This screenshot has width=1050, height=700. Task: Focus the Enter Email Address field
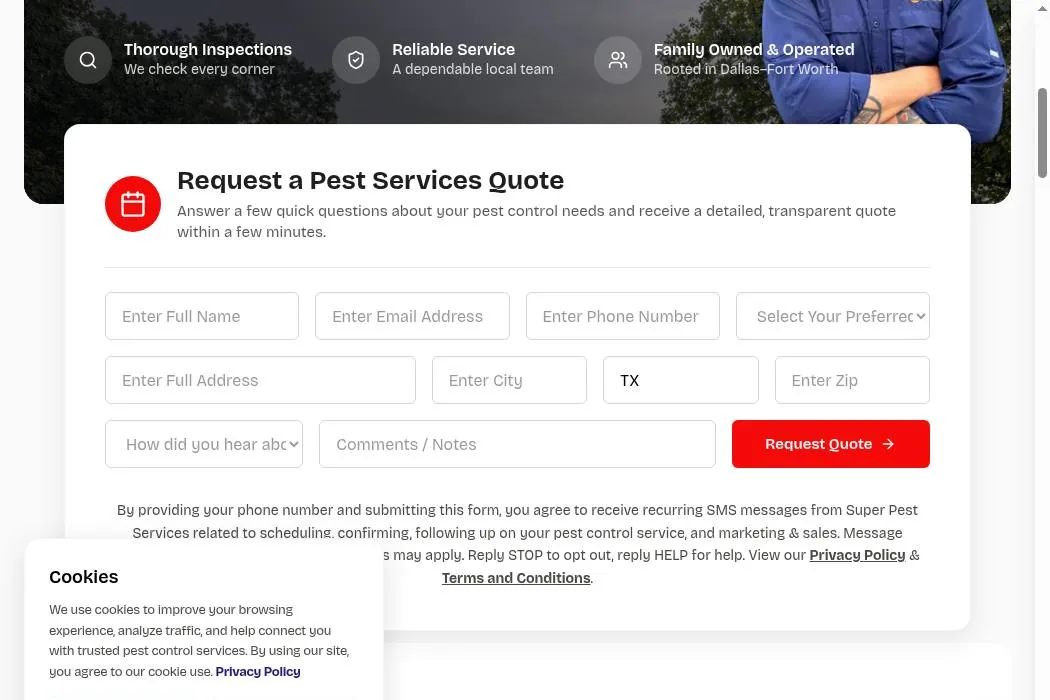coord(412,316)
